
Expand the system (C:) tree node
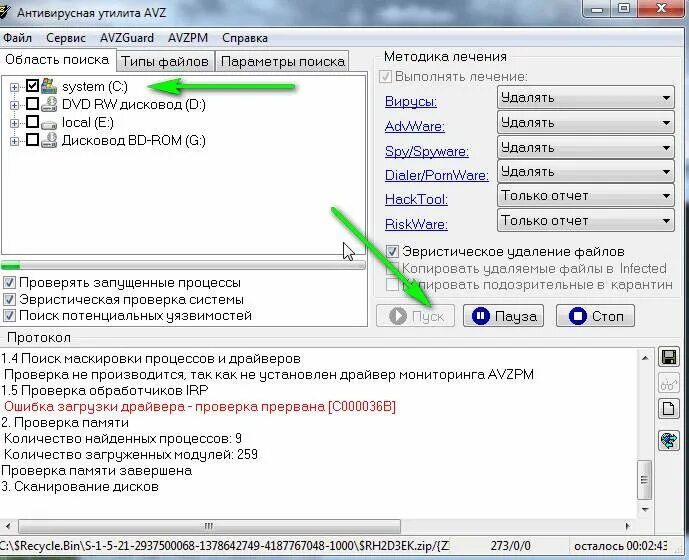pyautogui.click(x=14, y=87)
